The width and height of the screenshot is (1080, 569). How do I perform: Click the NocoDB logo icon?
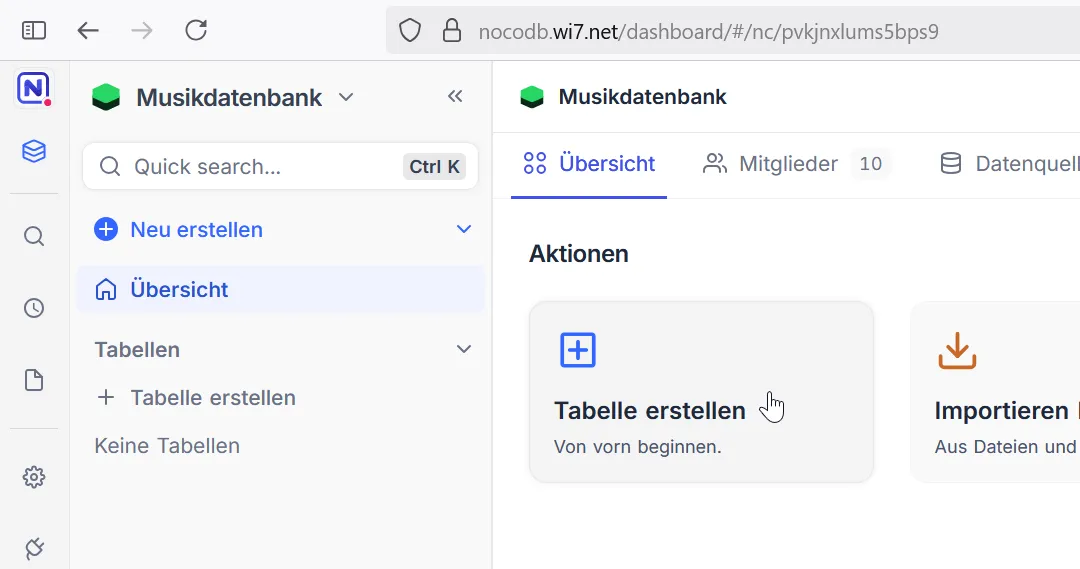click(x=33, y=89)
